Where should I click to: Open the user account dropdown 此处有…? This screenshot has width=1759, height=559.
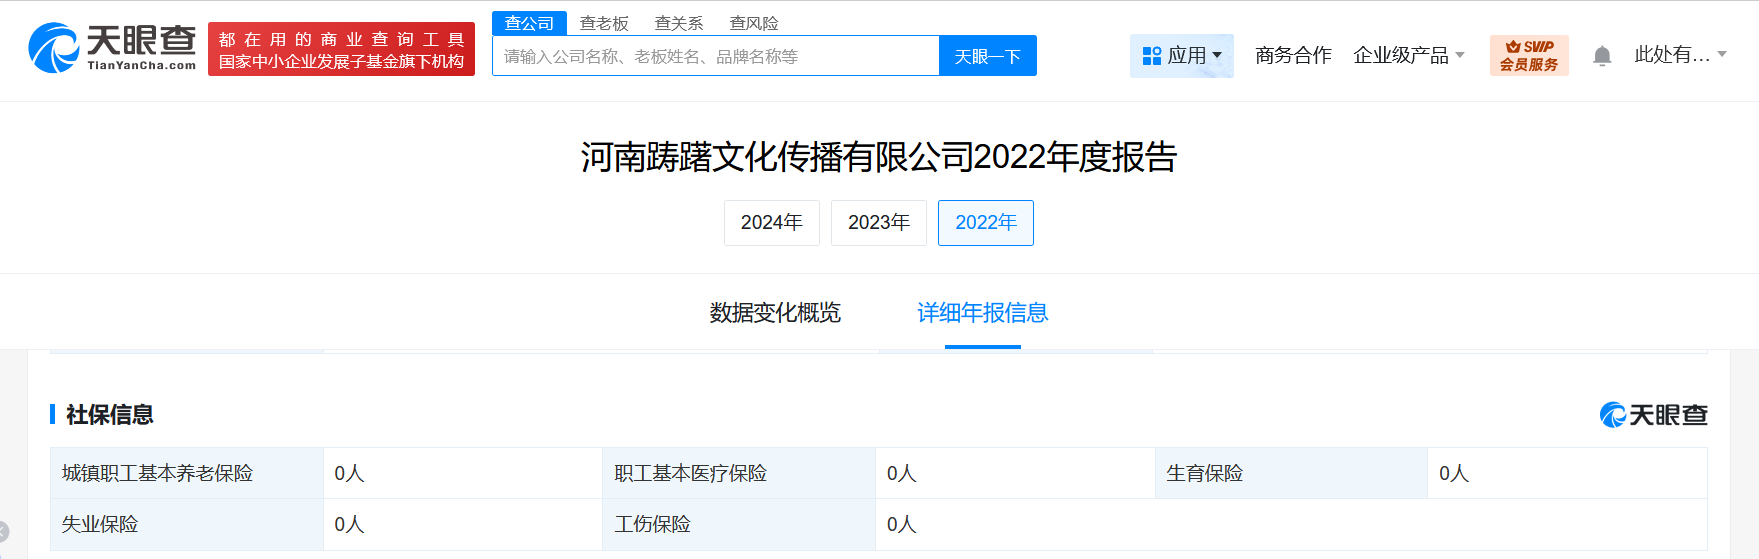(1680, 55)
